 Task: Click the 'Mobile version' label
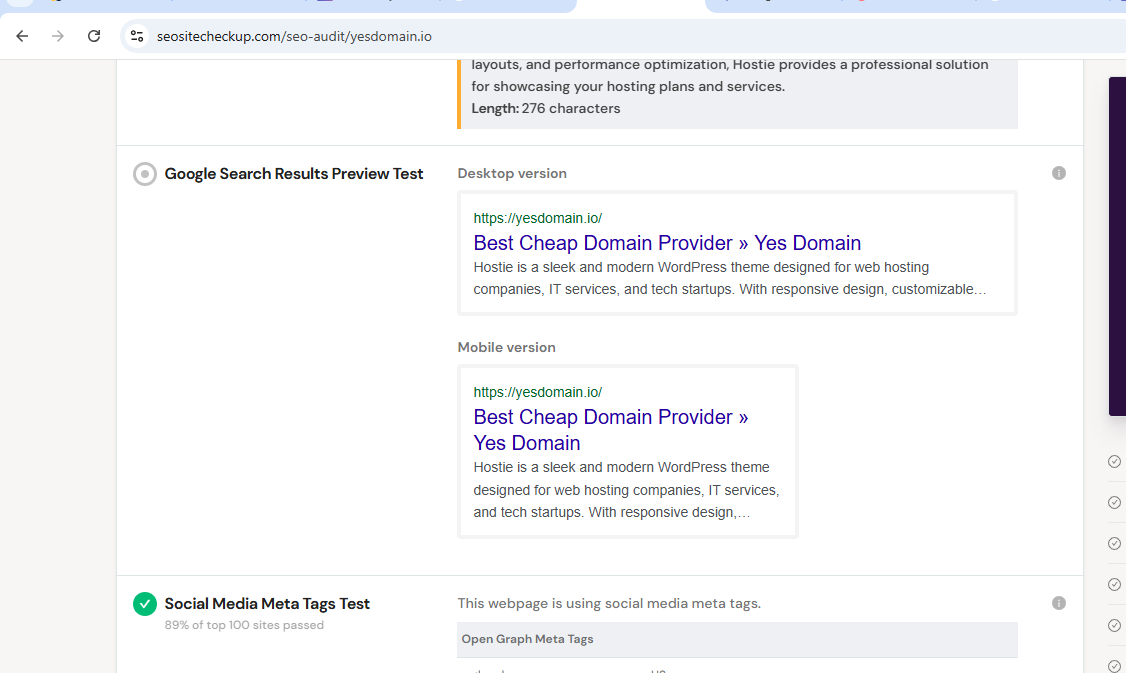point(506,347)
